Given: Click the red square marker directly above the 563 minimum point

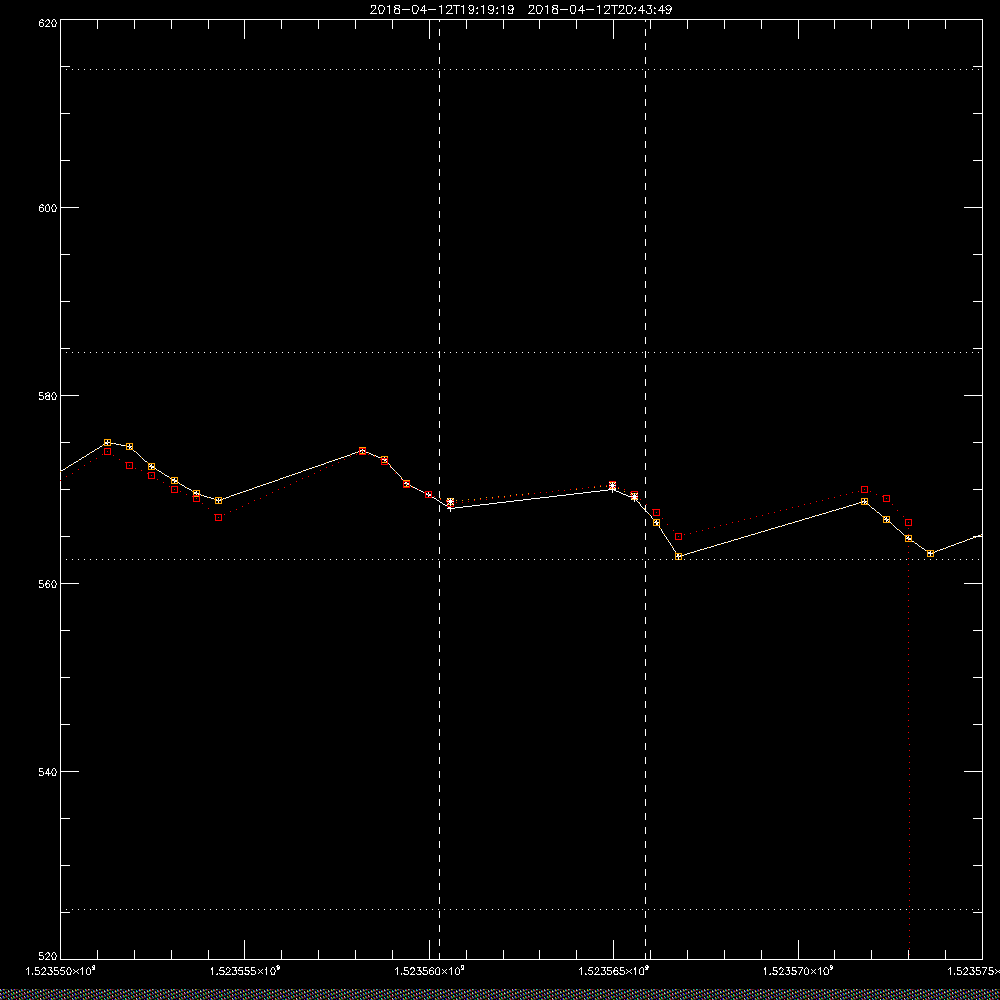Looking at the screenshot, I should pyautogui.click(x=679, y=536).
